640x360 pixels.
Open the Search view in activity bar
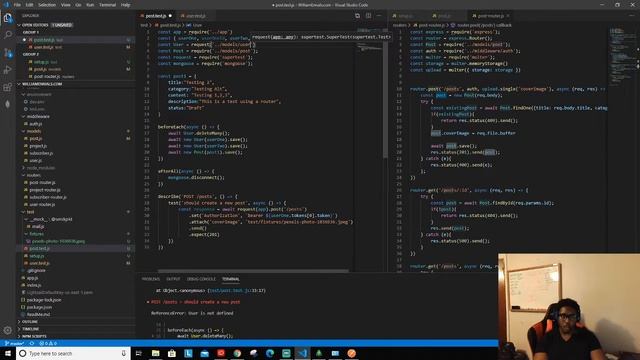tap(8, 35)
